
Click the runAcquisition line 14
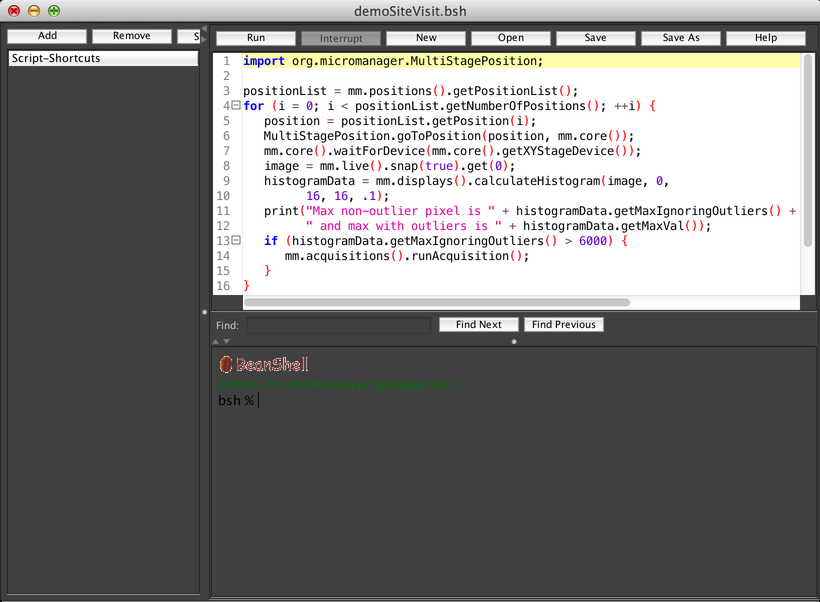tap(407, 256)
